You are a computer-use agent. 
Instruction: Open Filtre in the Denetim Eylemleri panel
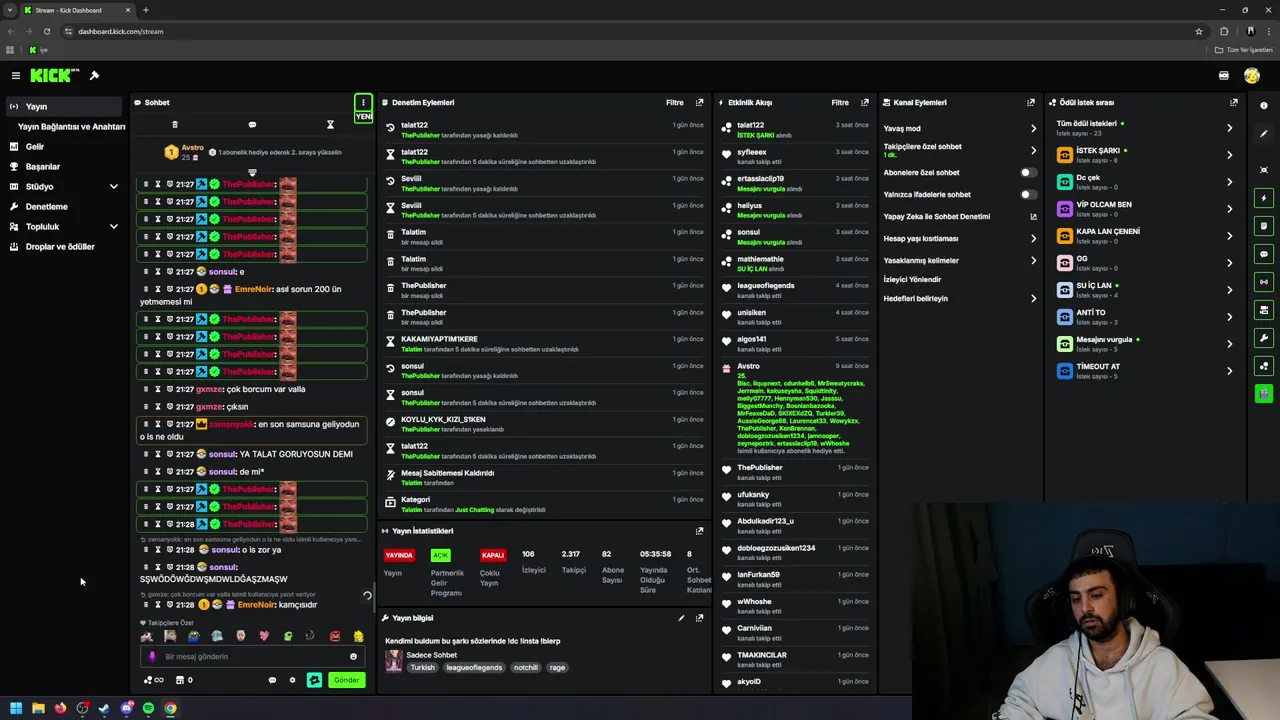click(675, 102)
